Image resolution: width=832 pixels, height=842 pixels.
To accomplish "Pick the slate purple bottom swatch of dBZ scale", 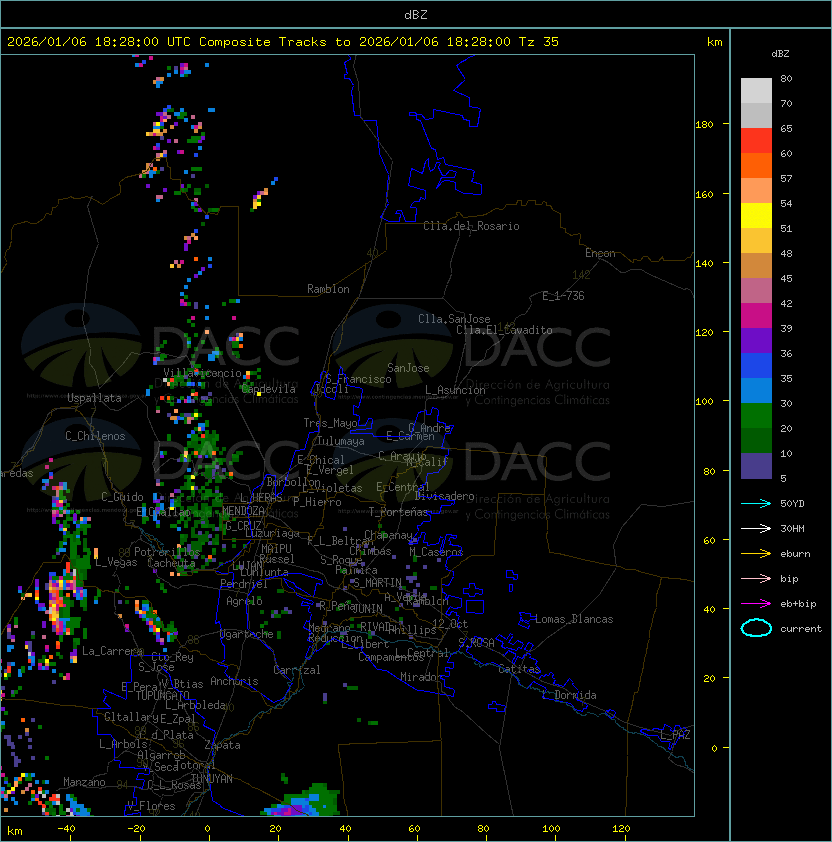I will point(756,466).
